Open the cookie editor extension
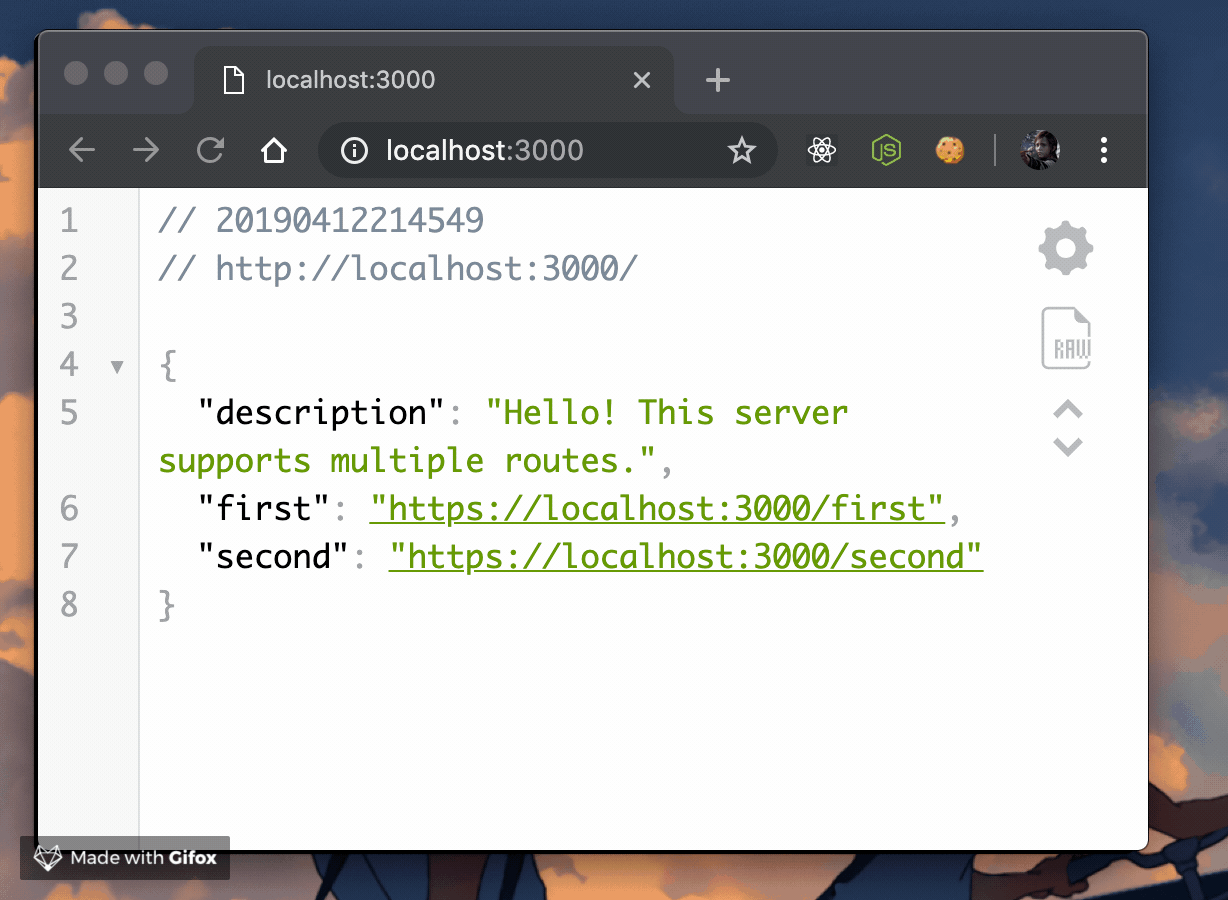Screen dimensions: 1228x900 click(949, 150)
